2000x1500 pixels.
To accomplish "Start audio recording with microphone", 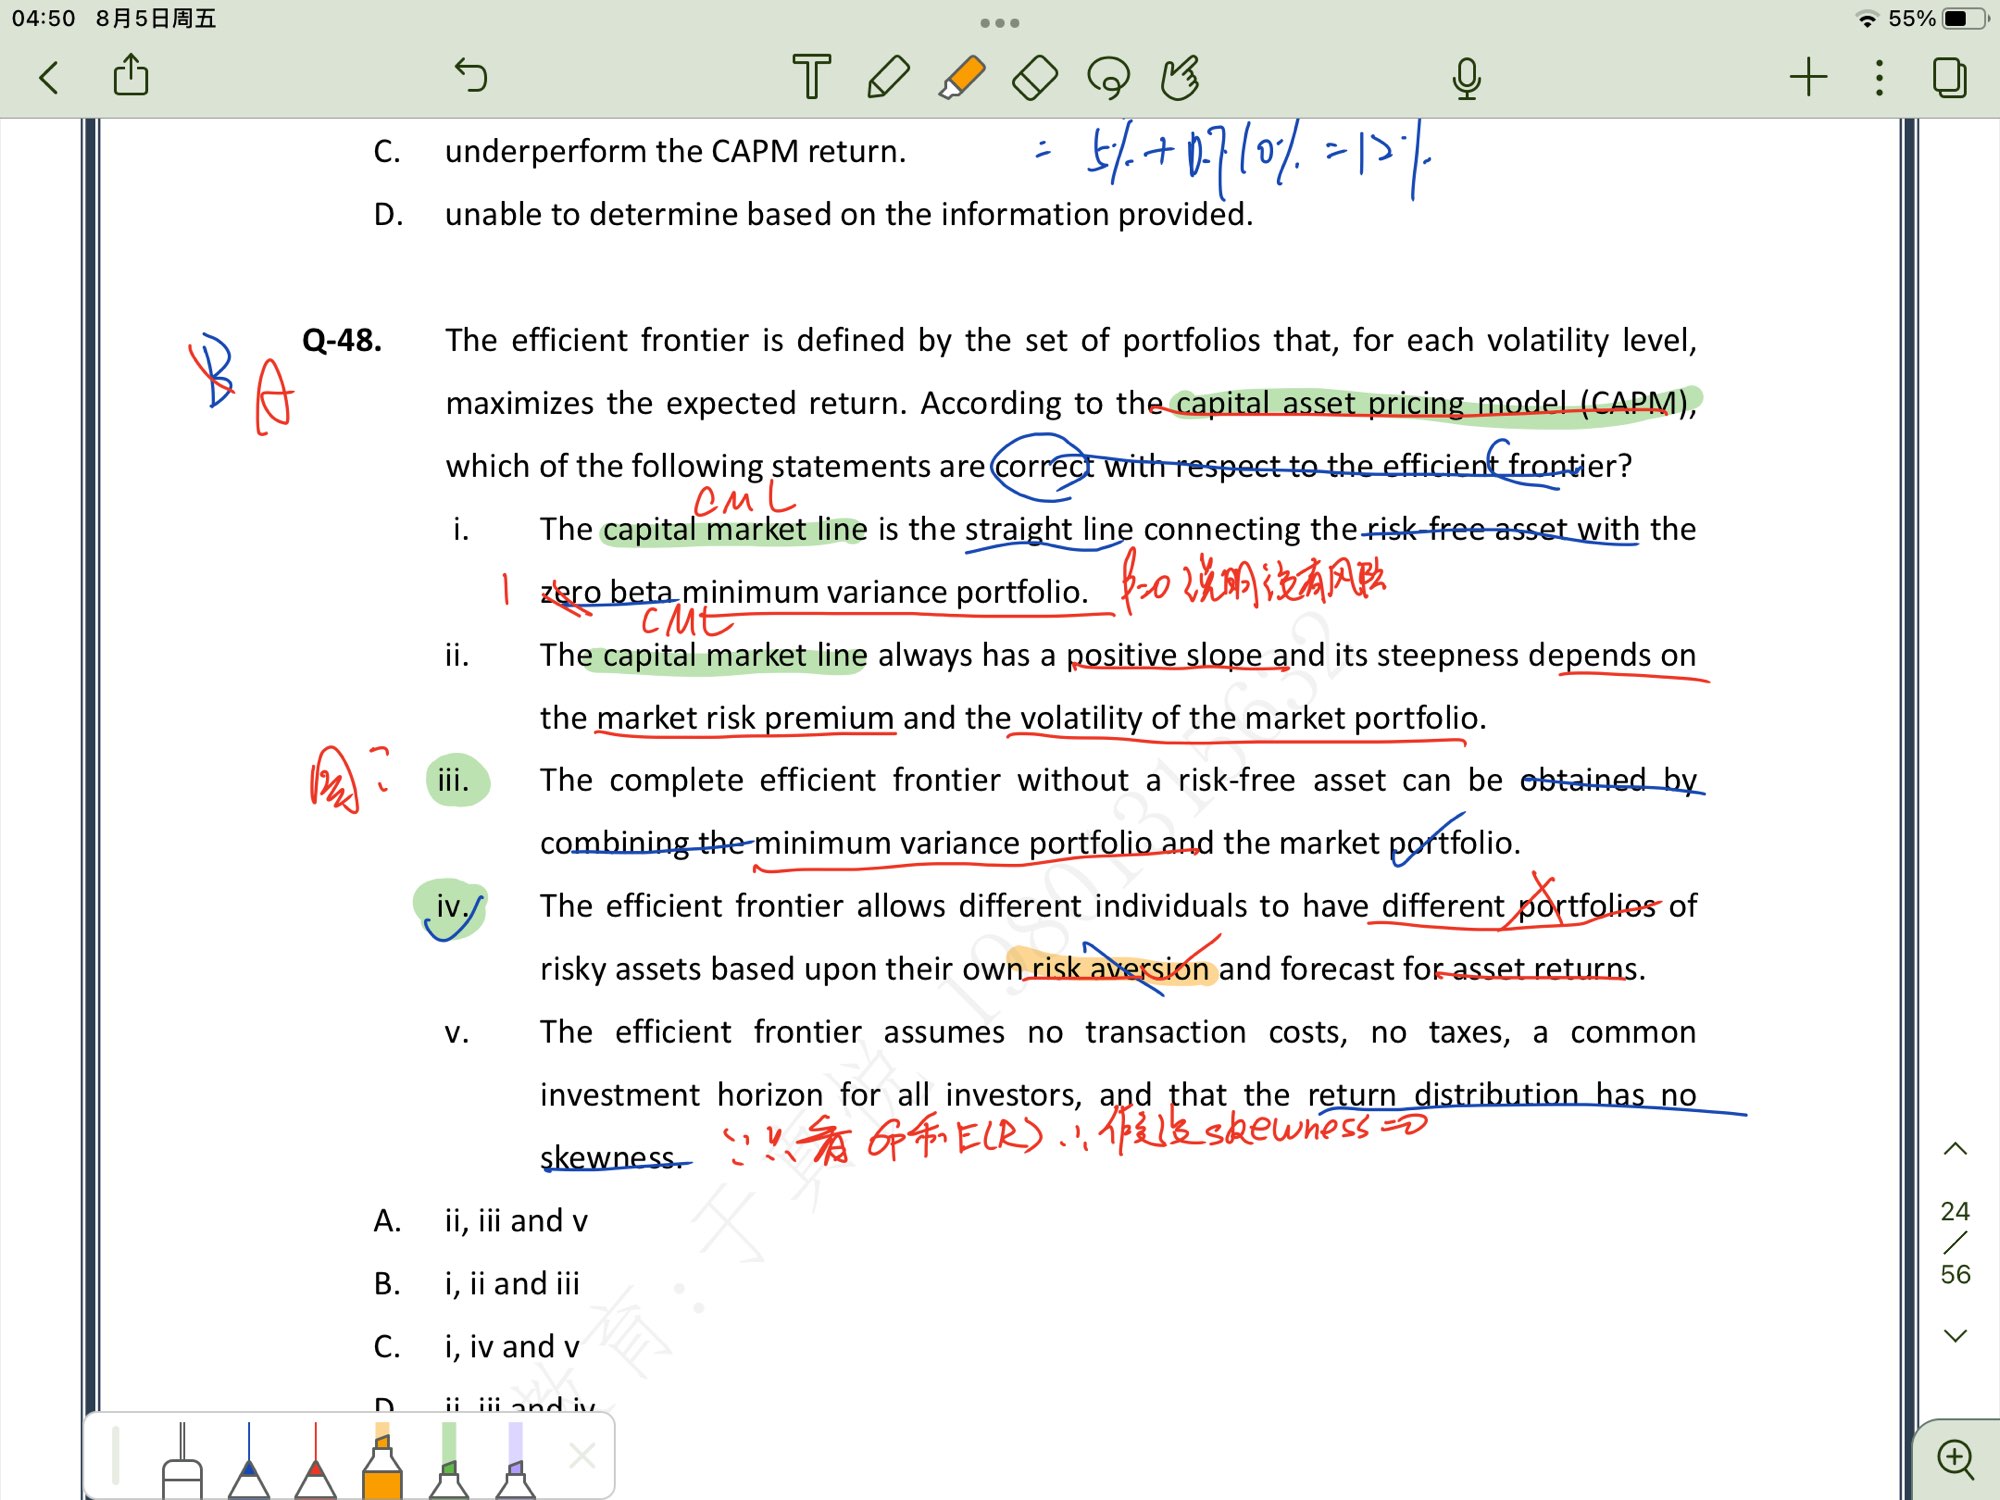I will (1466, 77).
